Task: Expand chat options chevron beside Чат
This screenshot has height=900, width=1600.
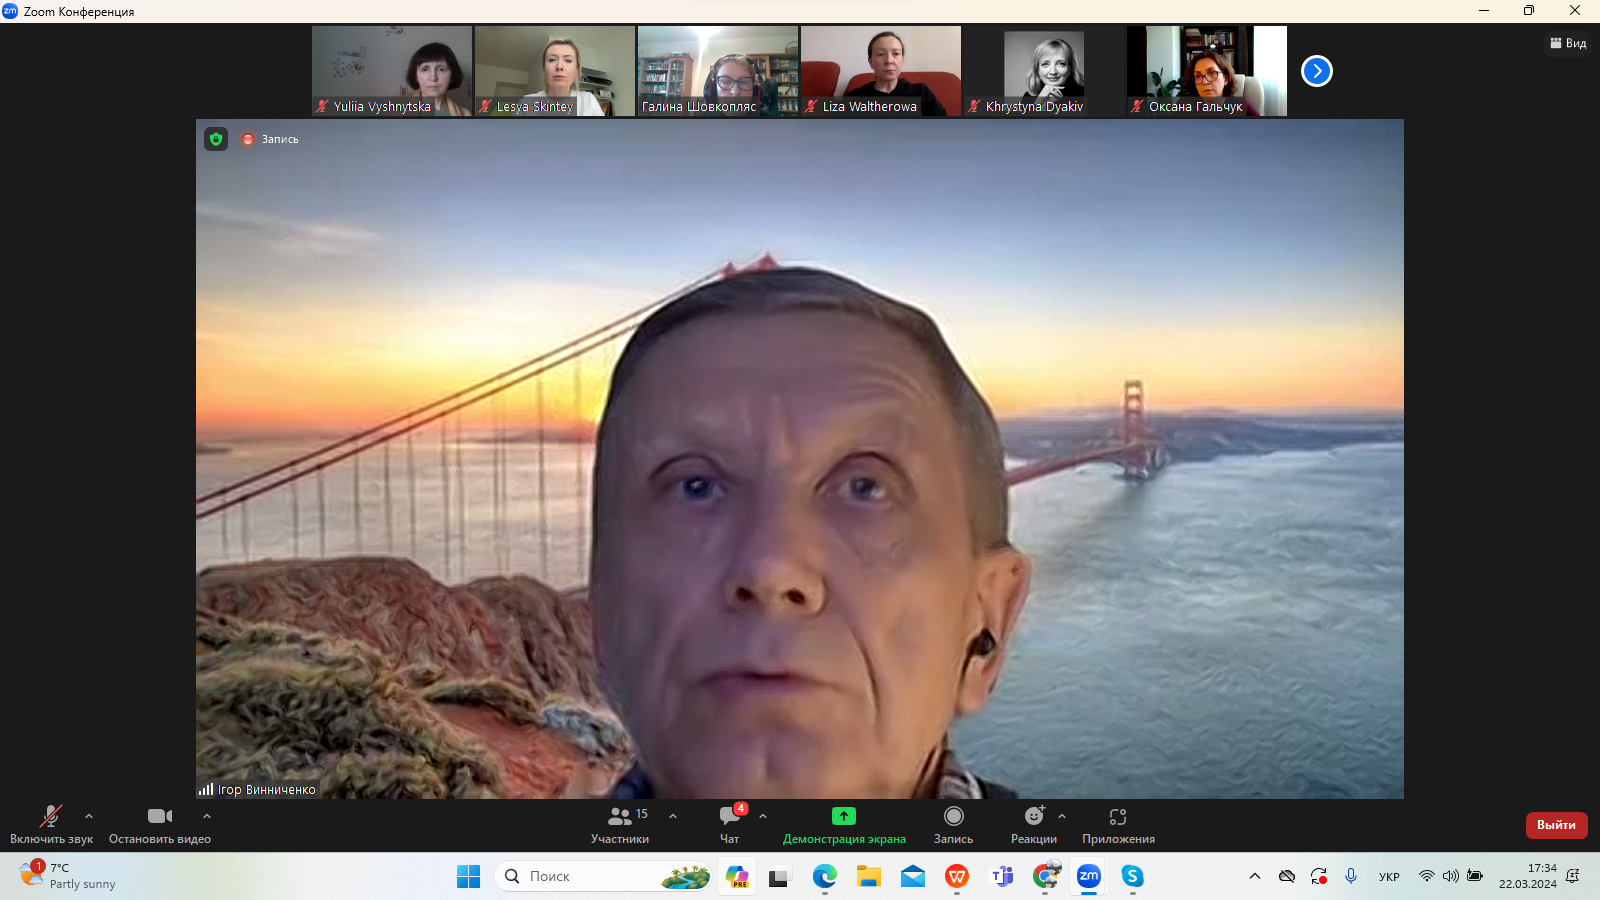Action: click(763, 816)
